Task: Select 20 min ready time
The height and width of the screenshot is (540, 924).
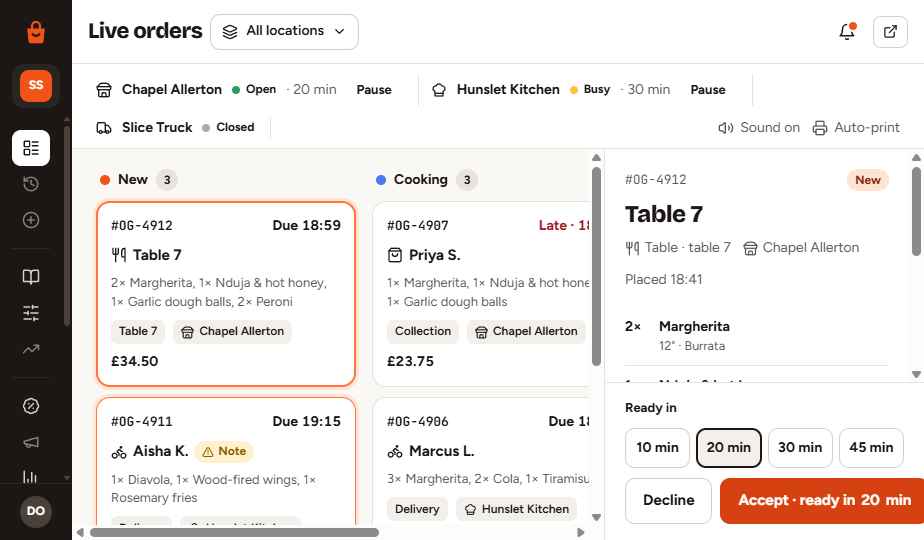Action: (728, 447)
